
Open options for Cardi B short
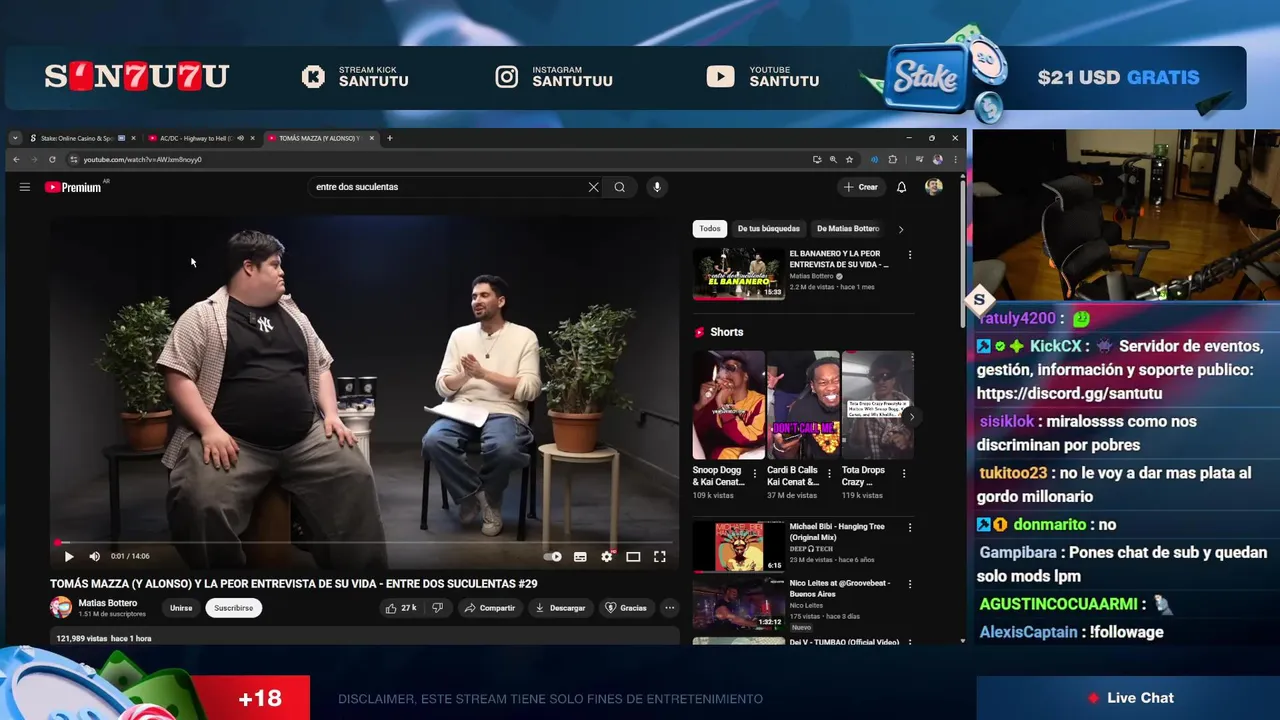[830, 474]
